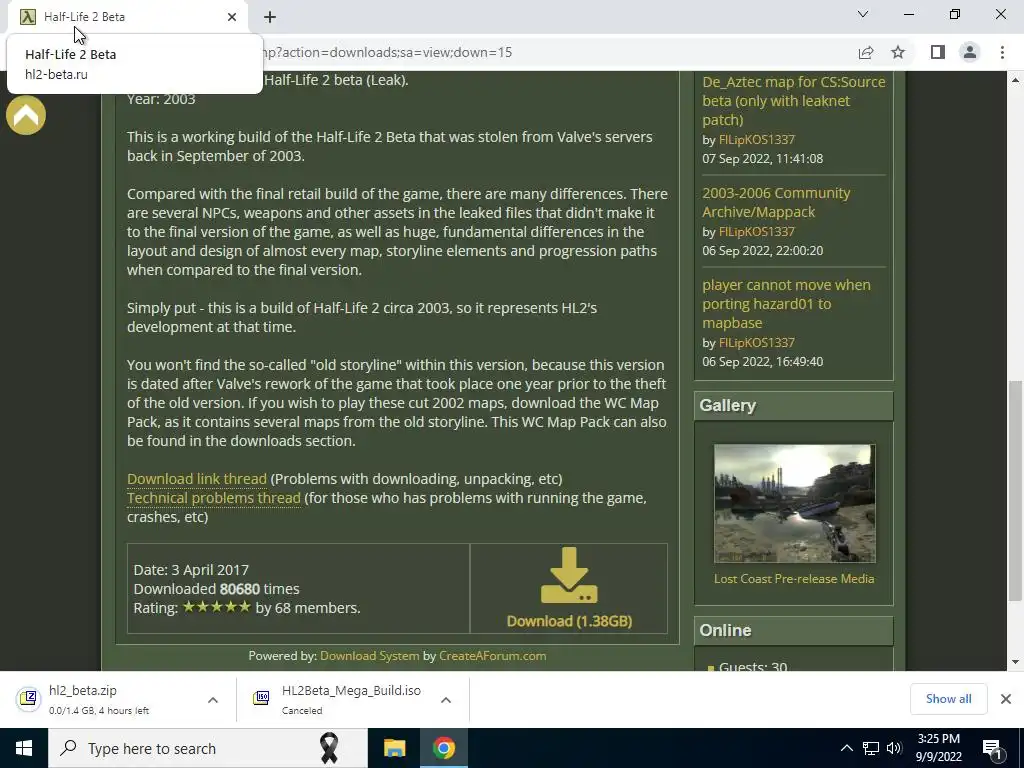Open the tab search dropdown chevron
This screenshot has height=768, width=1024.
pos(863,14)
